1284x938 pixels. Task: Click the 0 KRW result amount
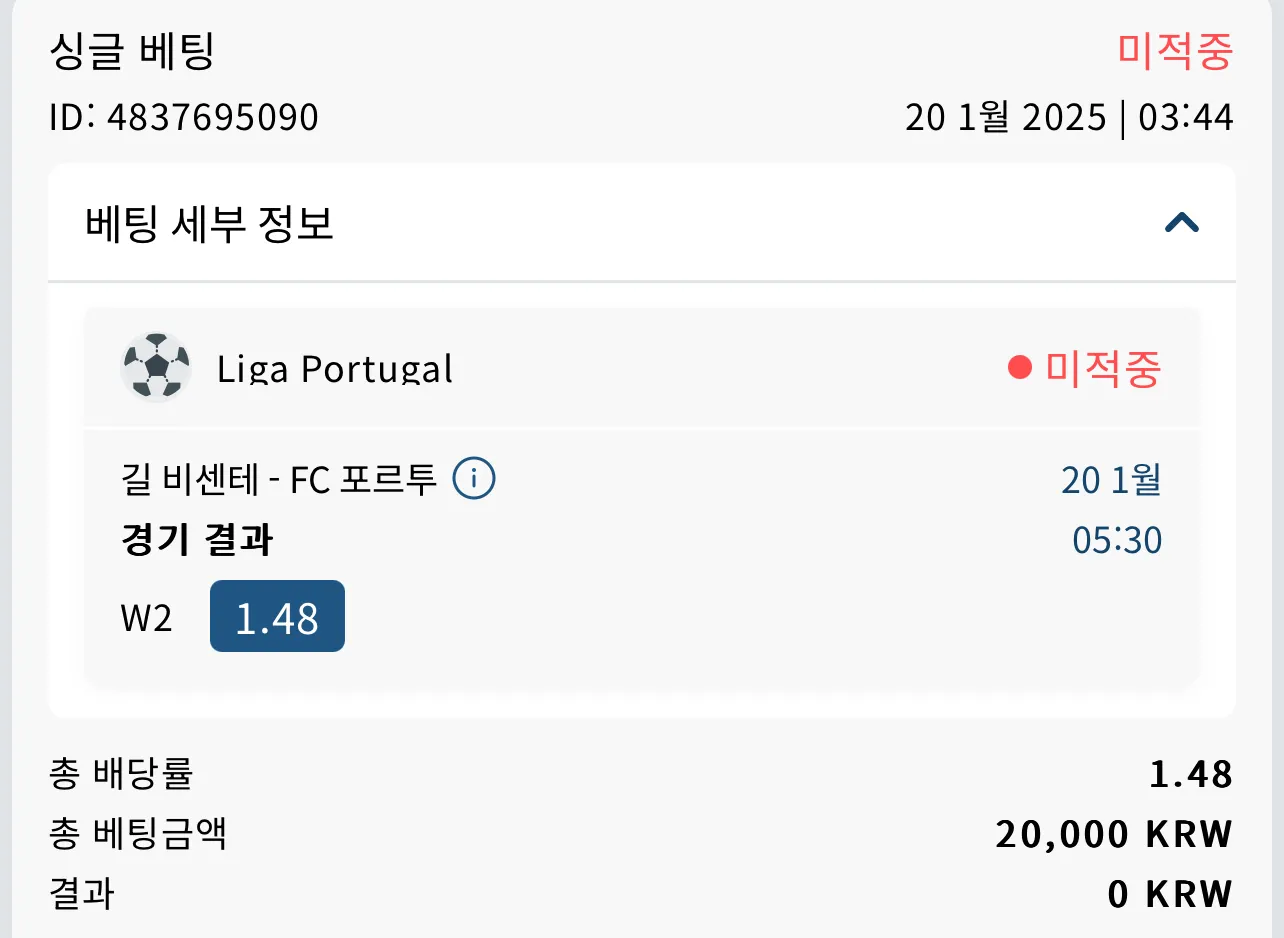tap(1170, 894)
